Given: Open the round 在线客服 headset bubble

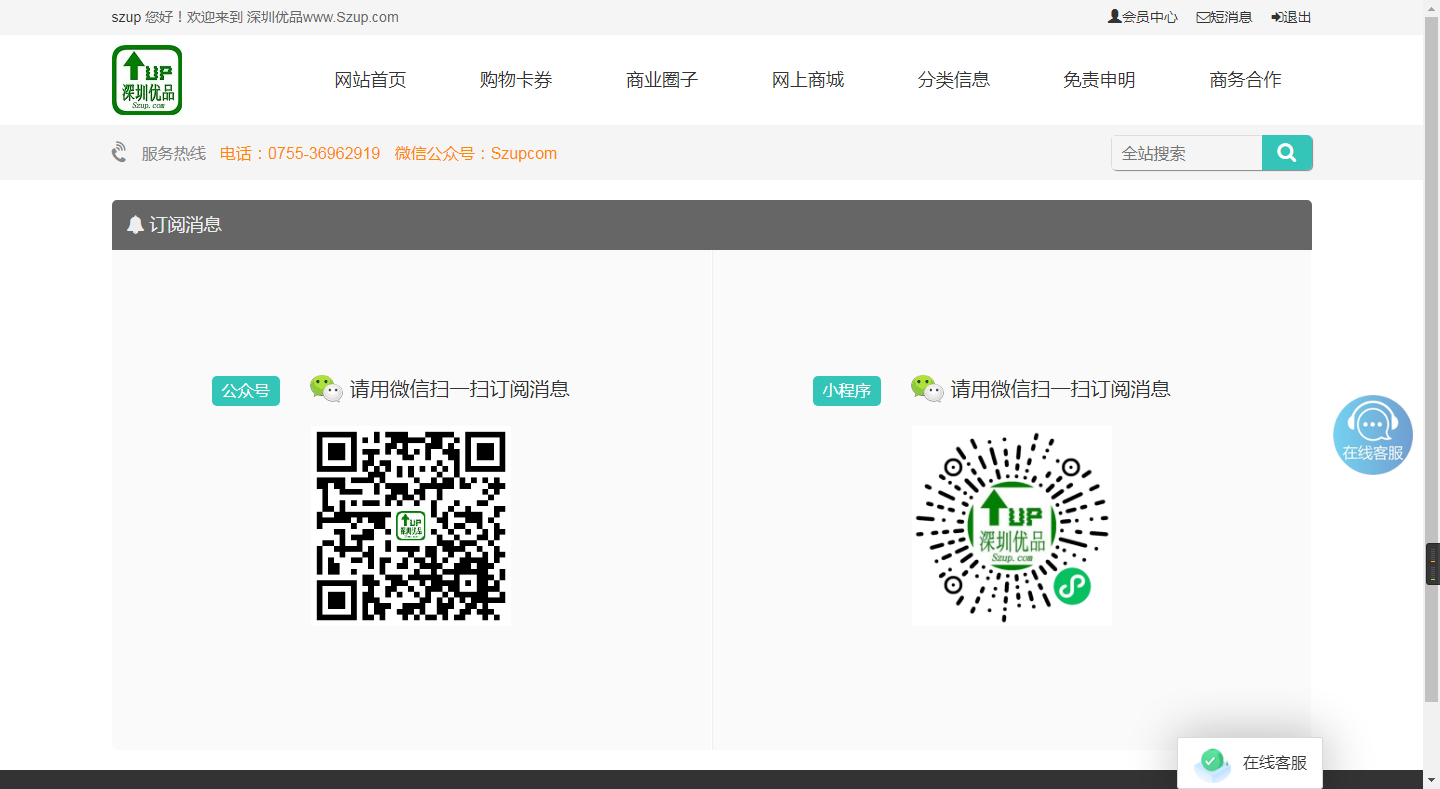Looking at the screenshot, I should coord(1372,434).
